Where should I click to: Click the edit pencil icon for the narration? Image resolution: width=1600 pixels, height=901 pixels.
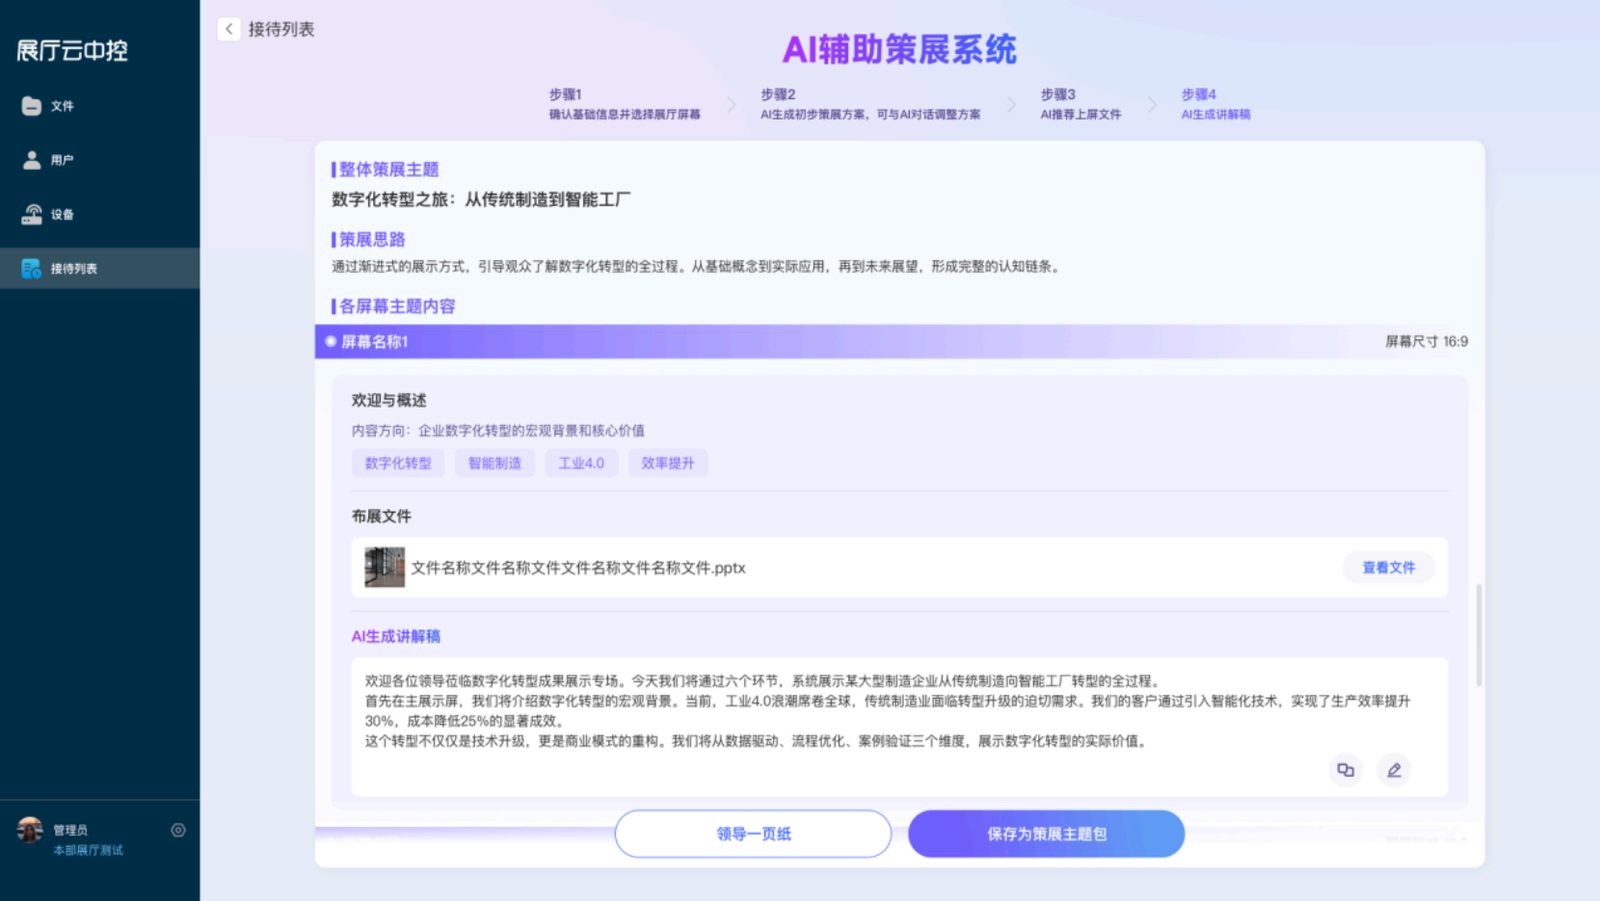pyautogui.click(x=1394, y=770)
